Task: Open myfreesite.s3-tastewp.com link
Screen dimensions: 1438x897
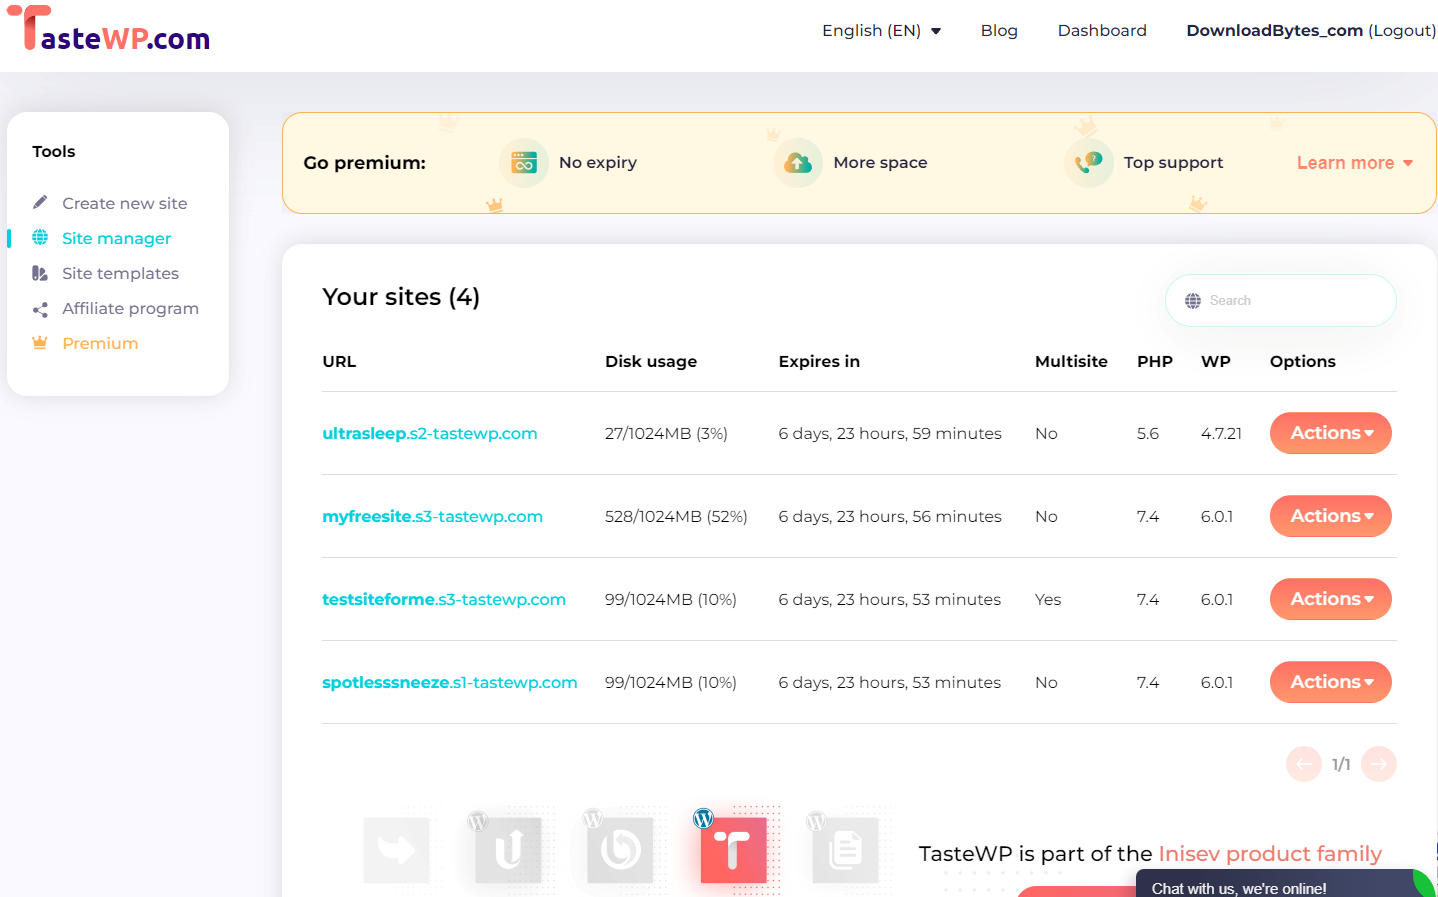Action: (x=432, y=516)
